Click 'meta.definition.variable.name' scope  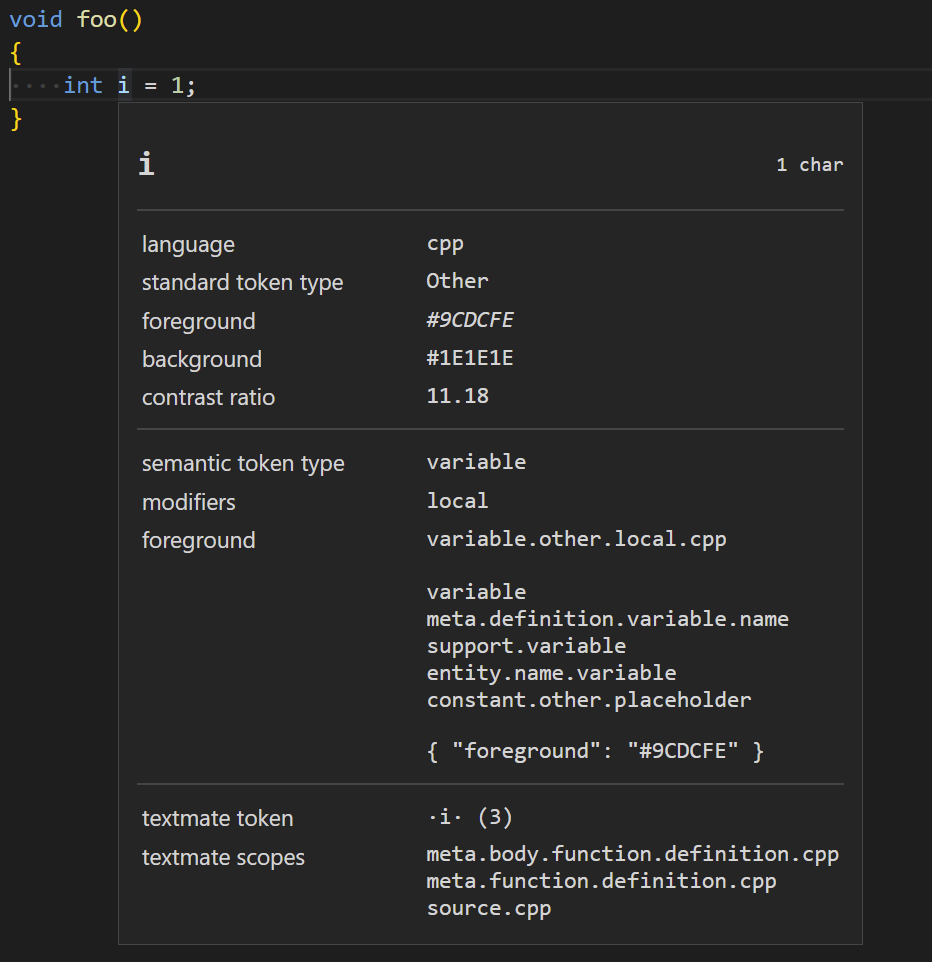(x=608, y=619)
